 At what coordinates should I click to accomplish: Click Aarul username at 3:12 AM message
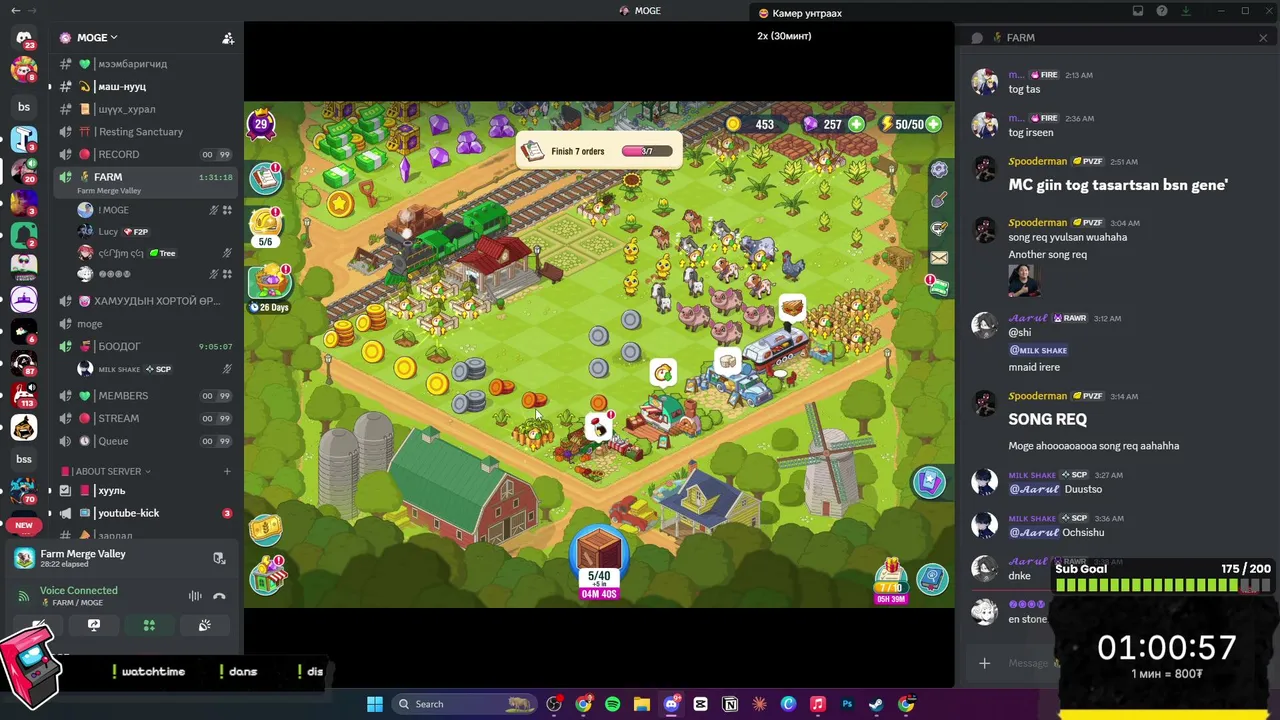(1028, 318)
